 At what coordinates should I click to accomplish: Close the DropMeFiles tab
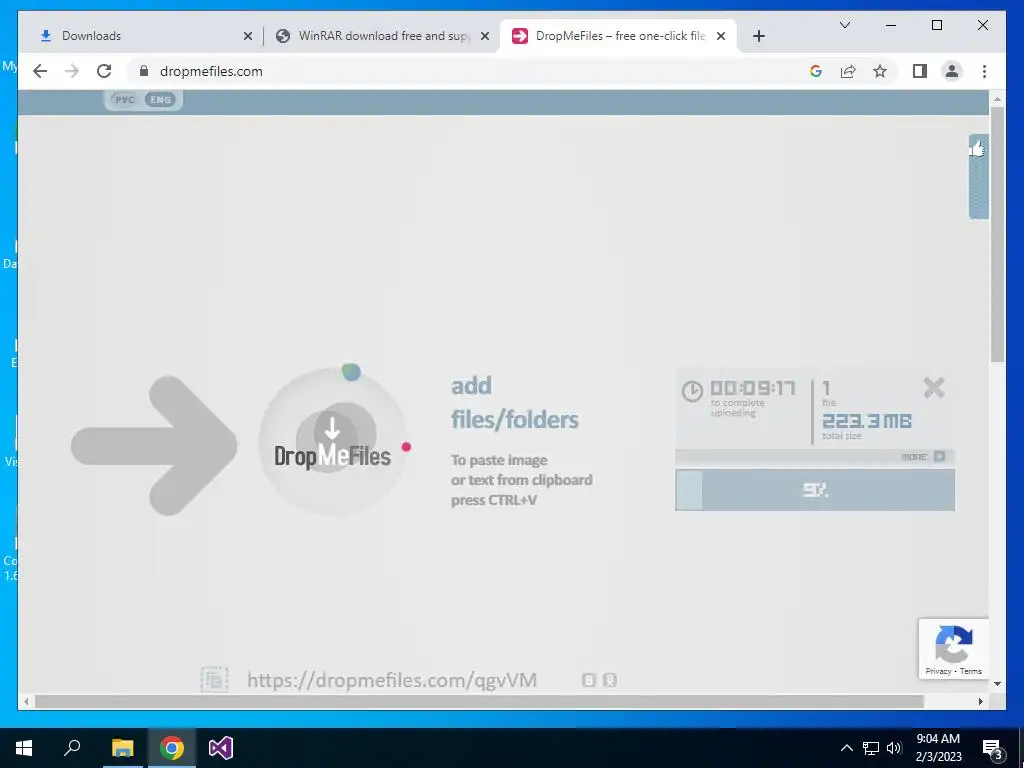pyautogui.click(x=720, y=36)
